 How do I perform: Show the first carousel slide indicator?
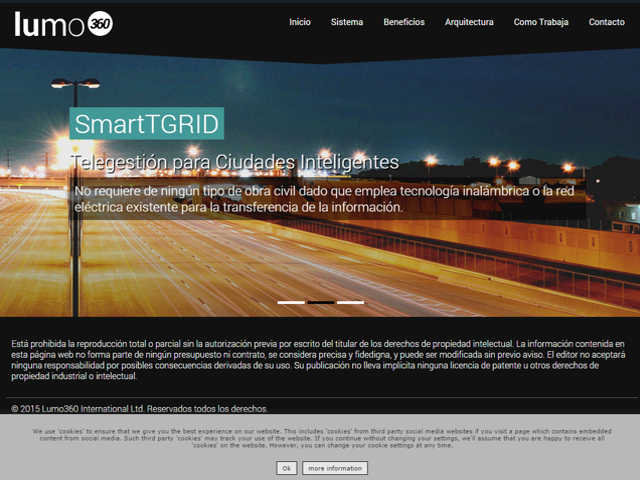pos(291,302)
